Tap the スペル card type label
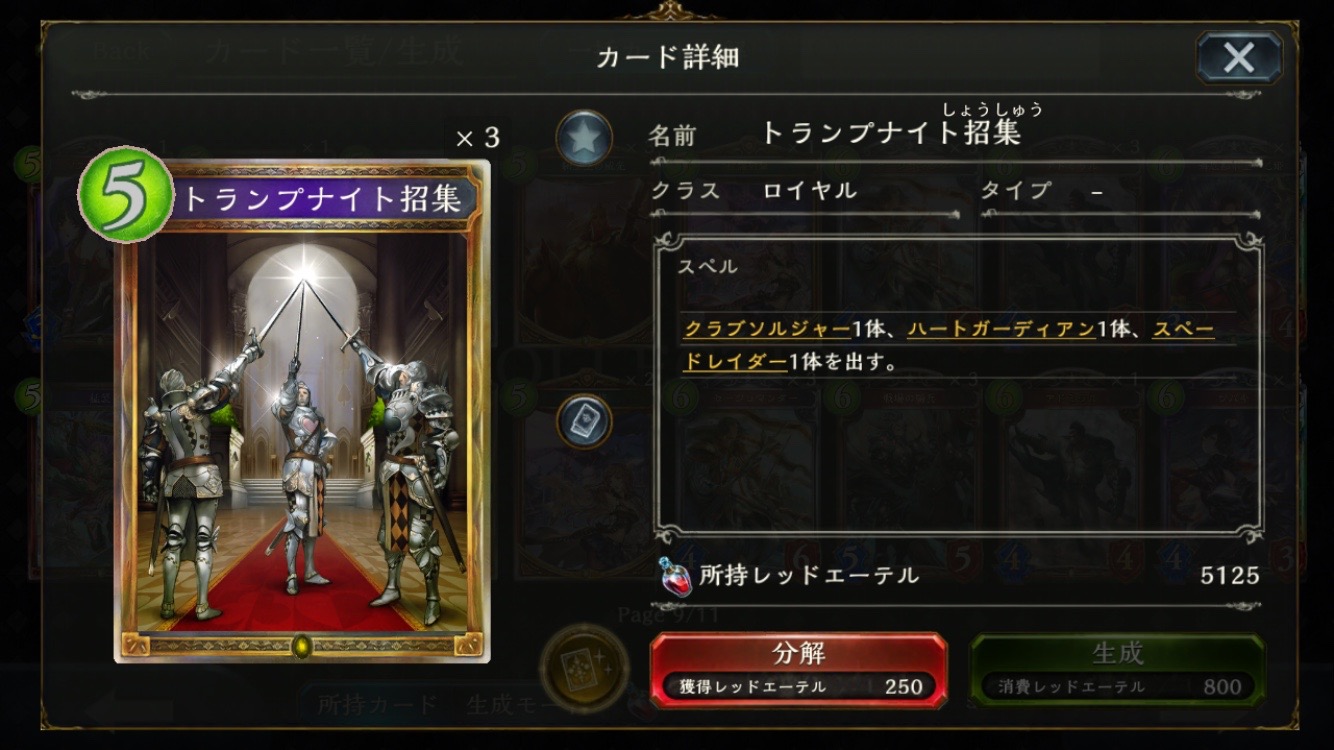Viewport: 1334px width, 750px height. coord(707,267)
